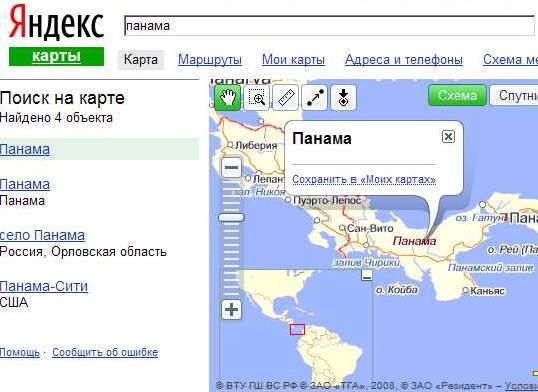Close the Панама map balloon
This screenshot has width=538, height=392.
[x=448, y=137]
